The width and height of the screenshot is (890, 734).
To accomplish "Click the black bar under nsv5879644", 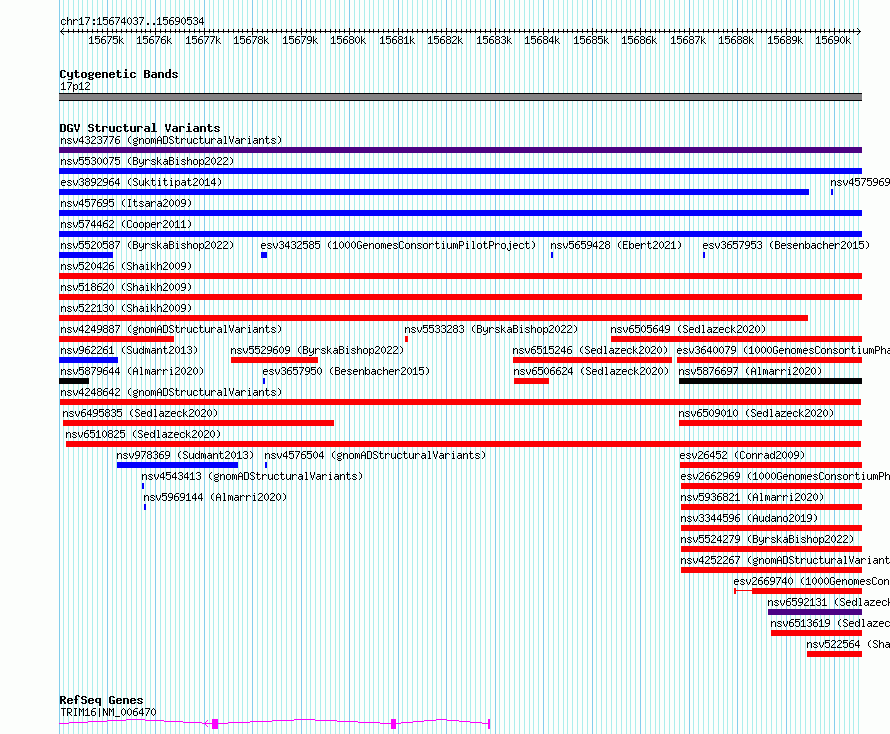I will (x=74, y=381).
